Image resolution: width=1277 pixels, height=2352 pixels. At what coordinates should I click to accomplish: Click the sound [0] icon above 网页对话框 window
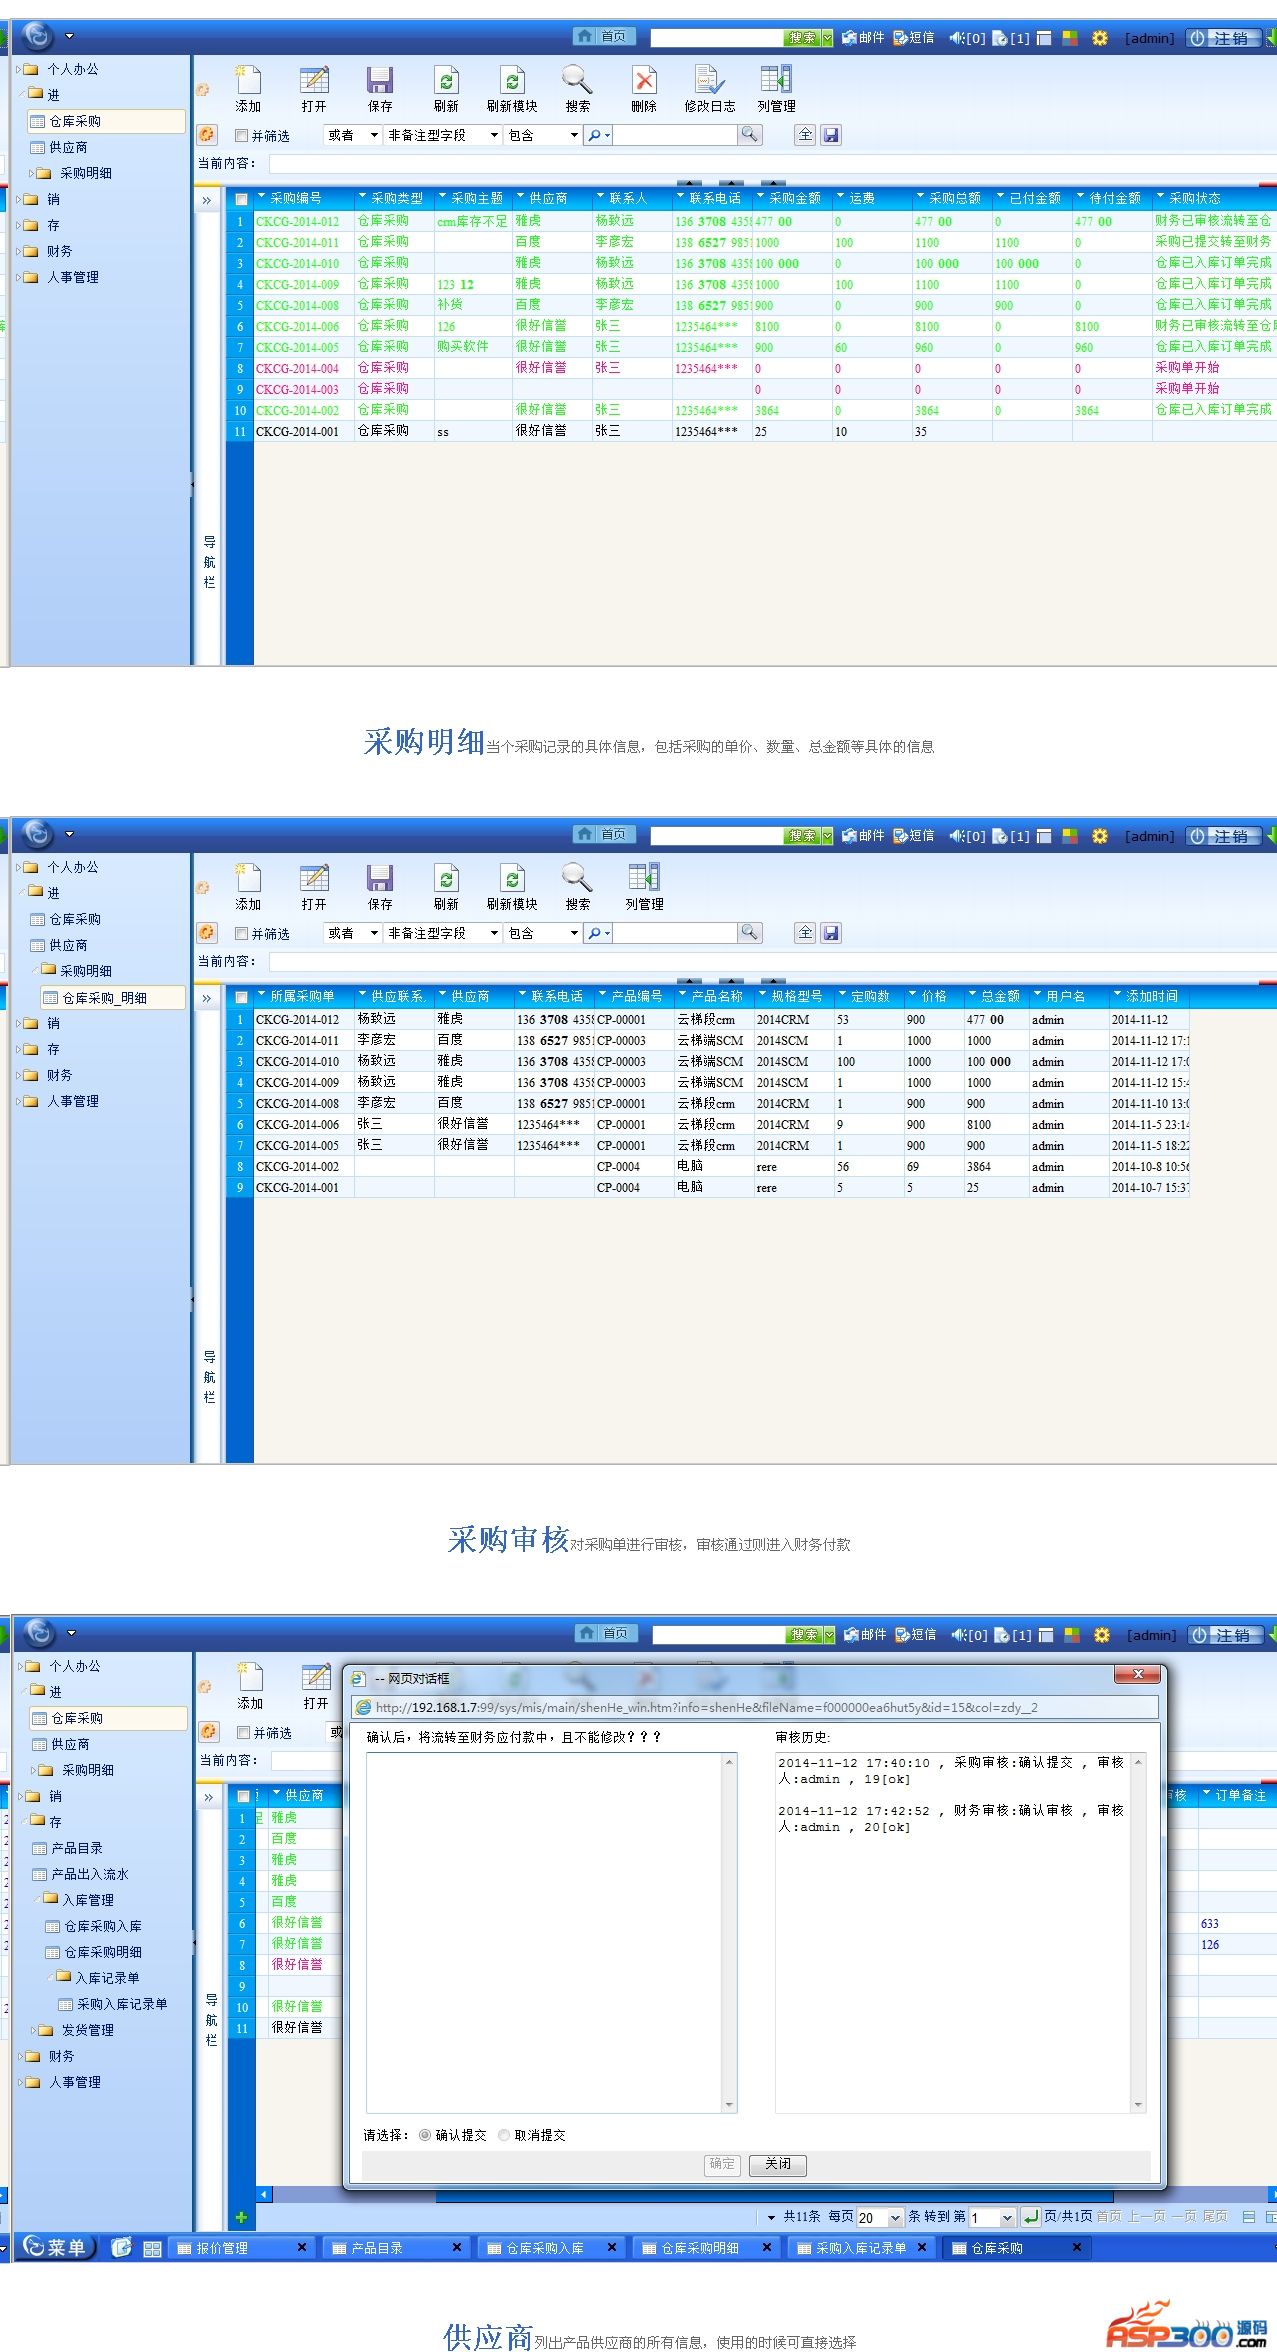pos(969,1635)
